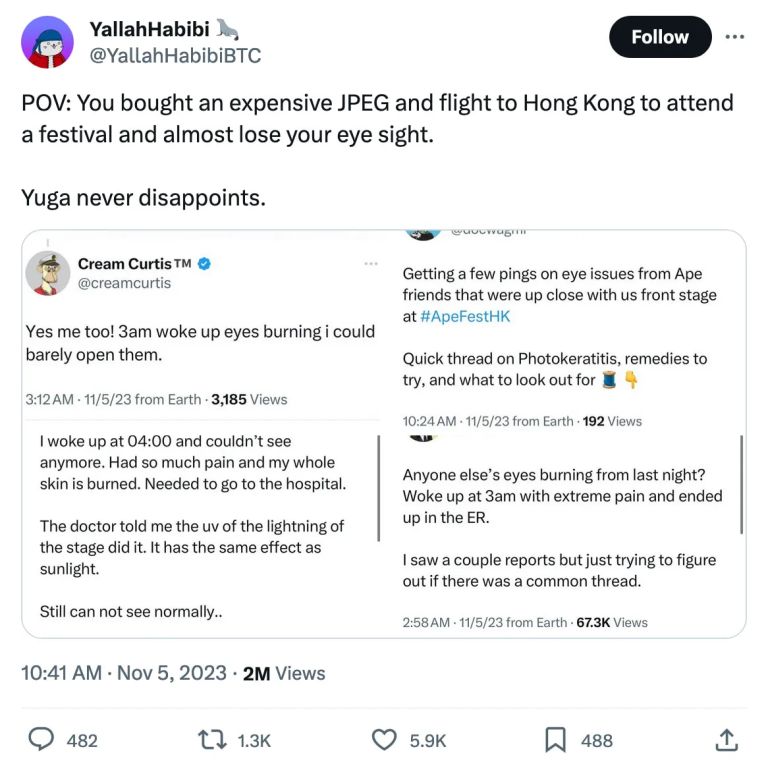The height and width of the screenshot is (770, 768).
Task: Click the YallahHabibi display name
Action: tap(150, 30)
